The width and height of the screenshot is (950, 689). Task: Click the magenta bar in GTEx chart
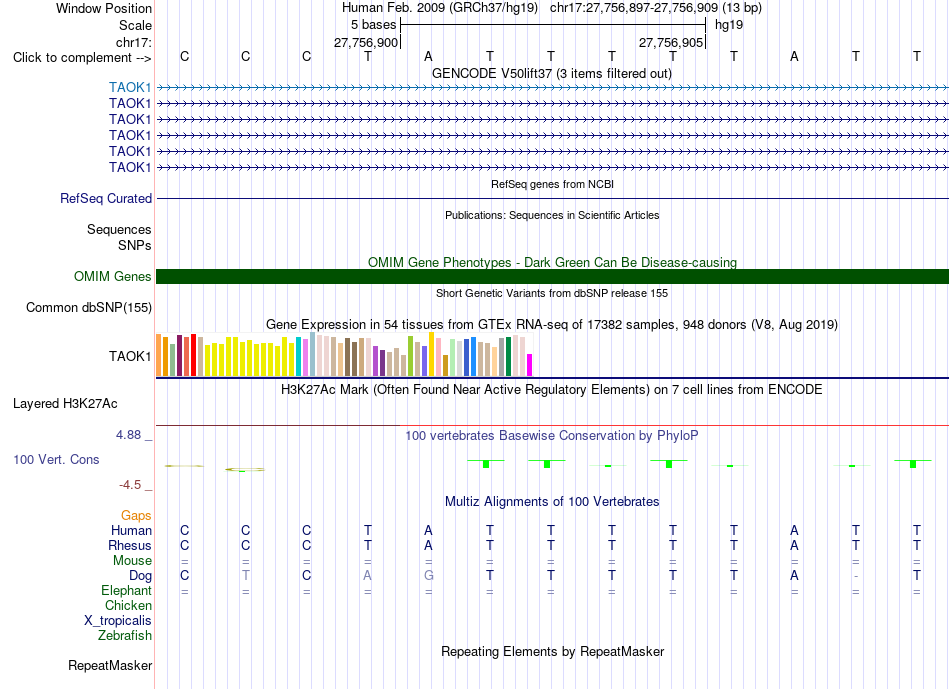tap(530, 365)
